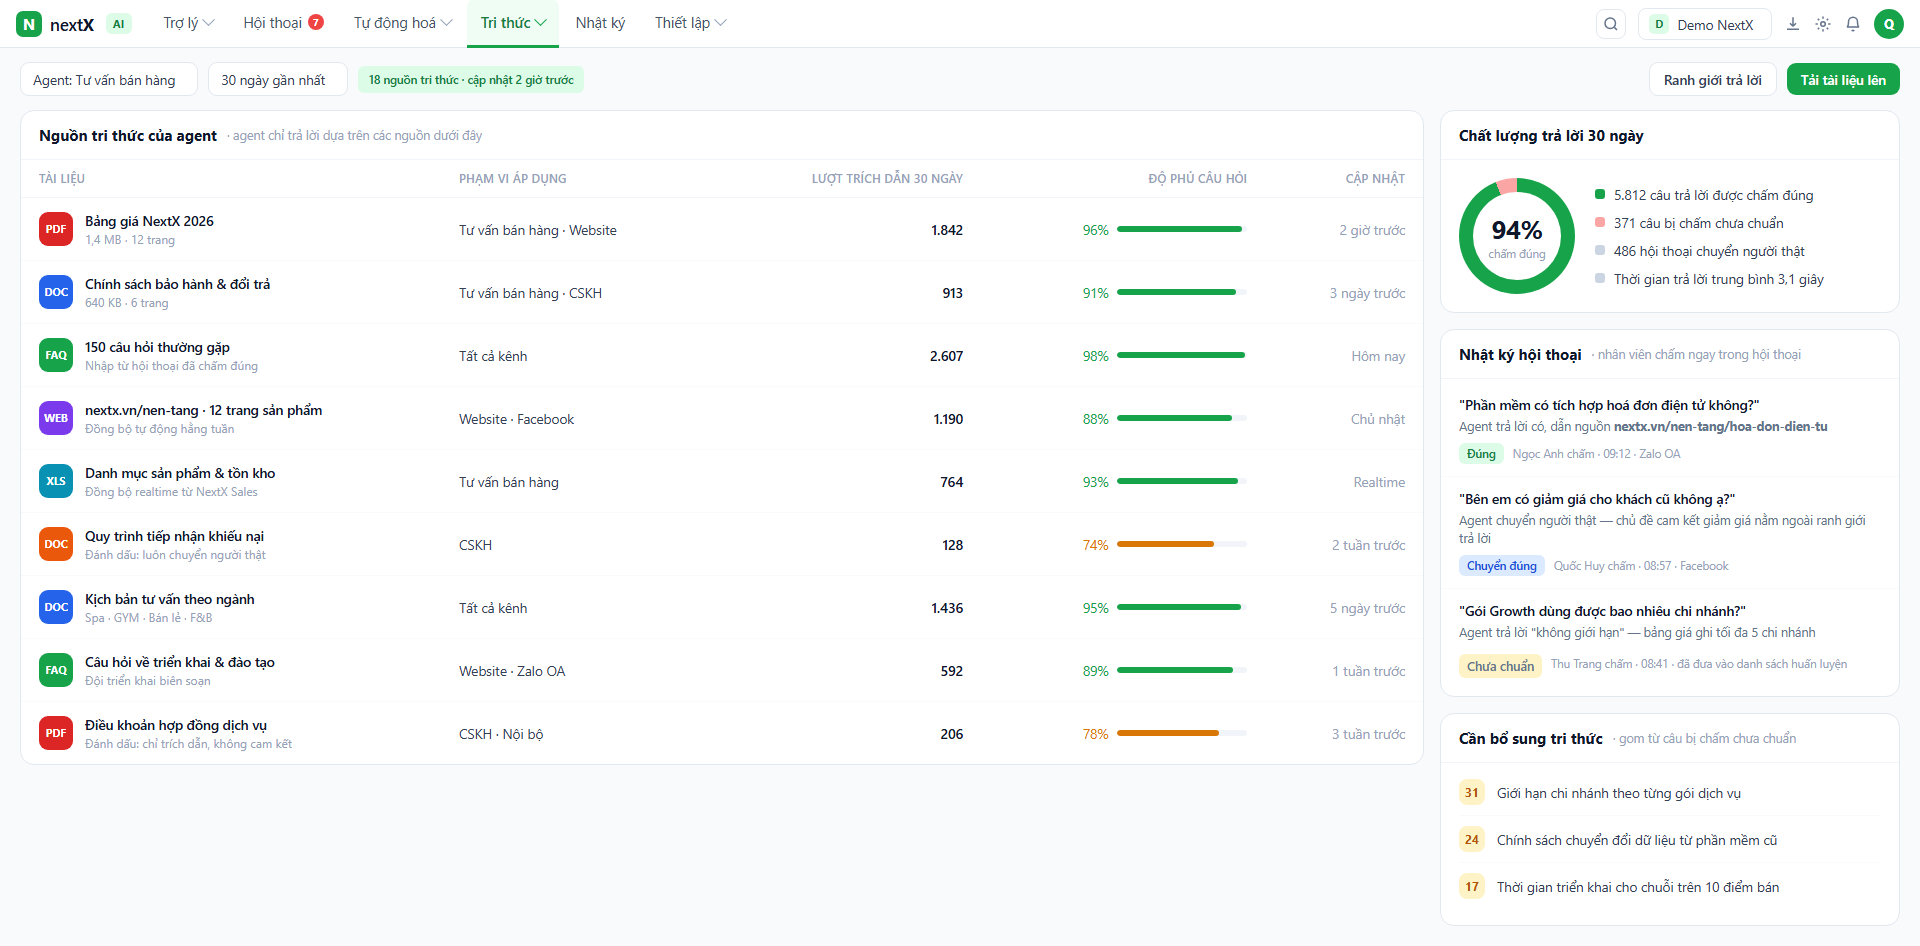The image size is (1920, 946).
Task: Click the Tải tài liệu lên button
Action: point(1843,80)
